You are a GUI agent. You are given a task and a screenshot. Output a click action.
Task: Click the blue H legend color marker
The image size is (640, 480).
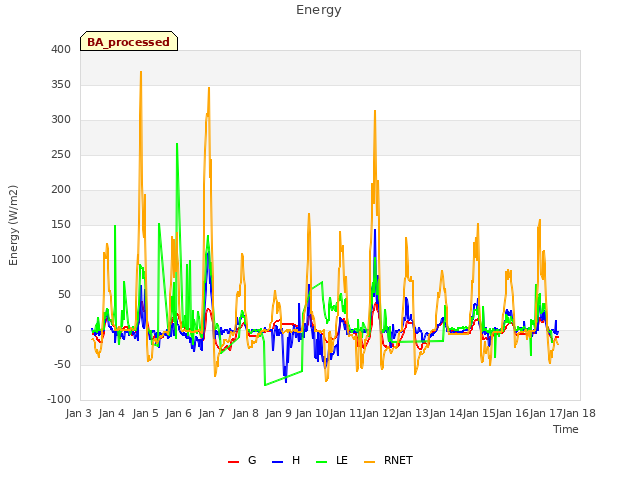pyautogui.click(x=277, y=462)
